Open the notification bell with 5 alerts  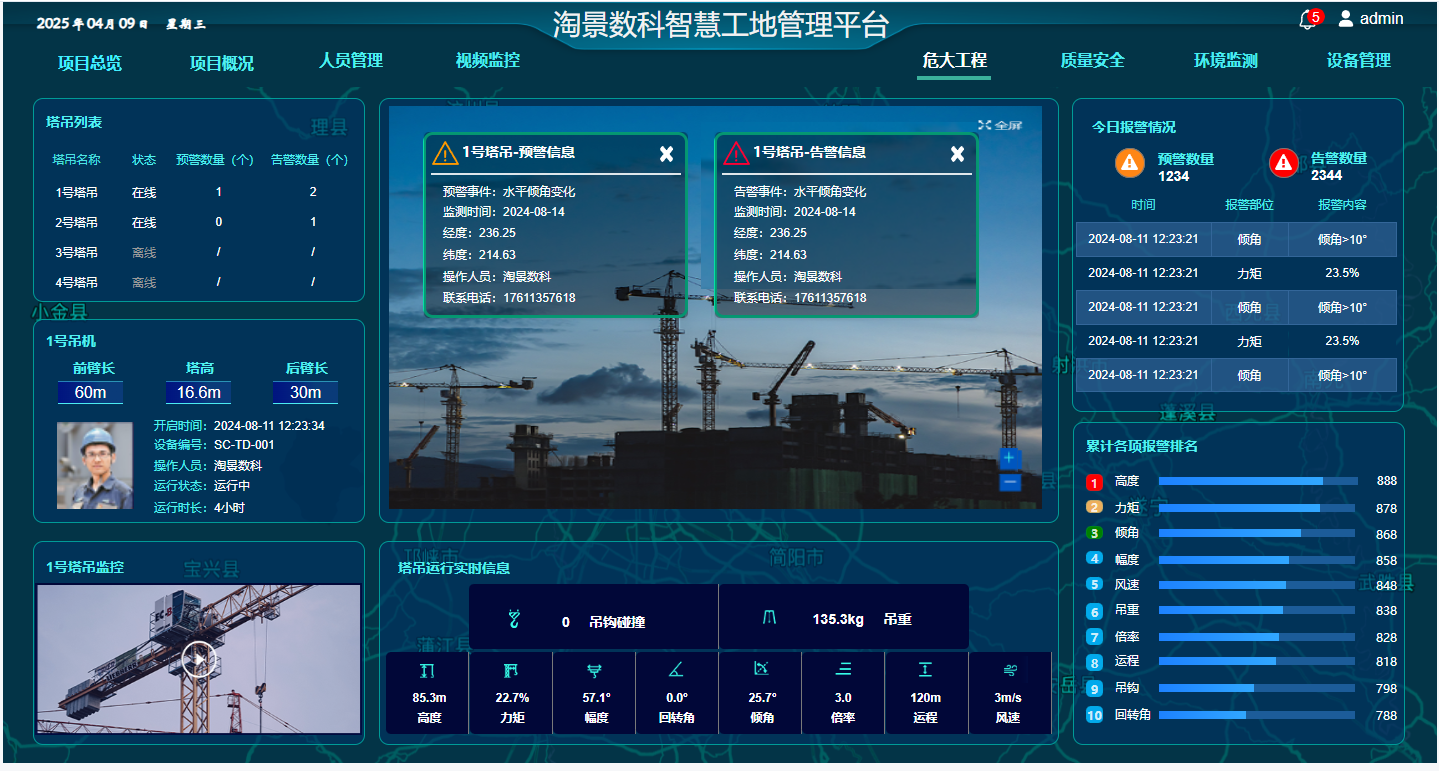(x=1307, y=20)
